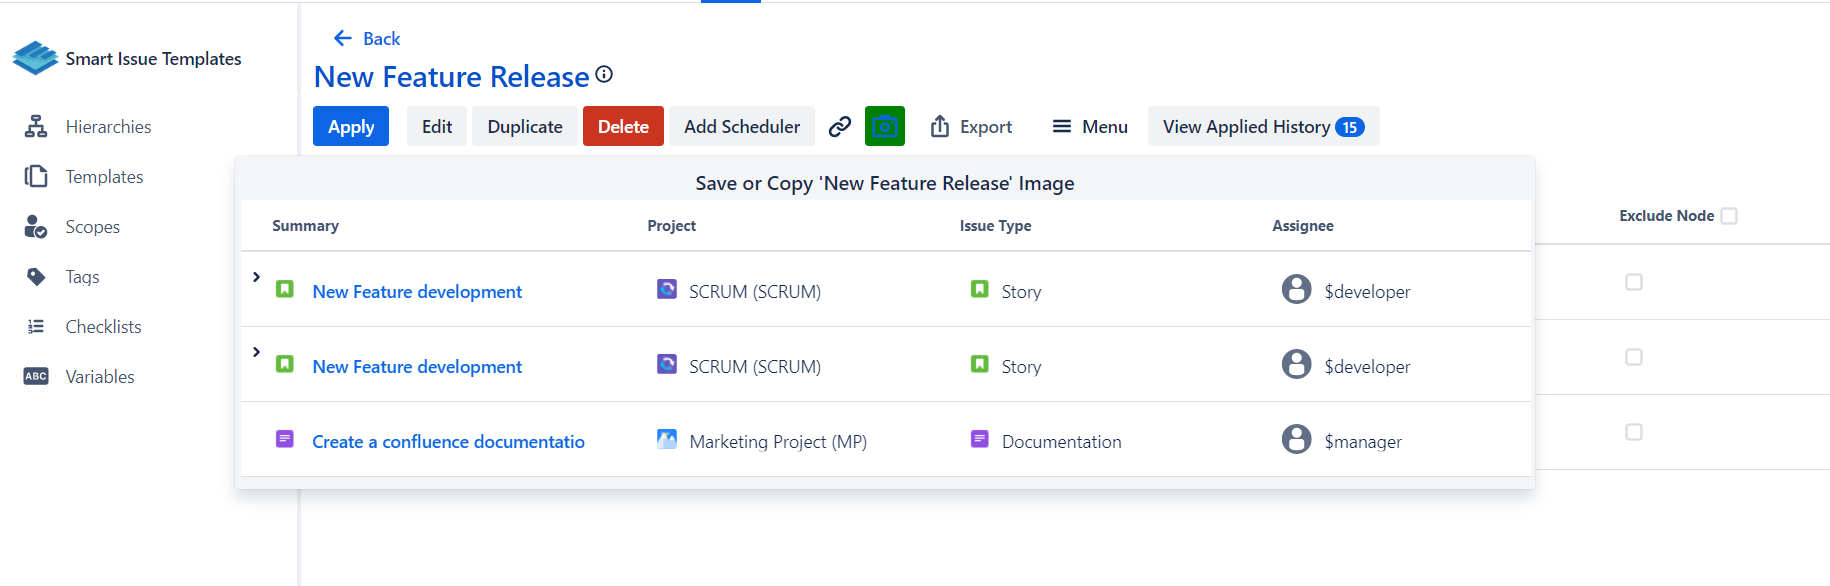Open Create a confluence documentation issue link
Screen dimensions: 1830x586
448,442
